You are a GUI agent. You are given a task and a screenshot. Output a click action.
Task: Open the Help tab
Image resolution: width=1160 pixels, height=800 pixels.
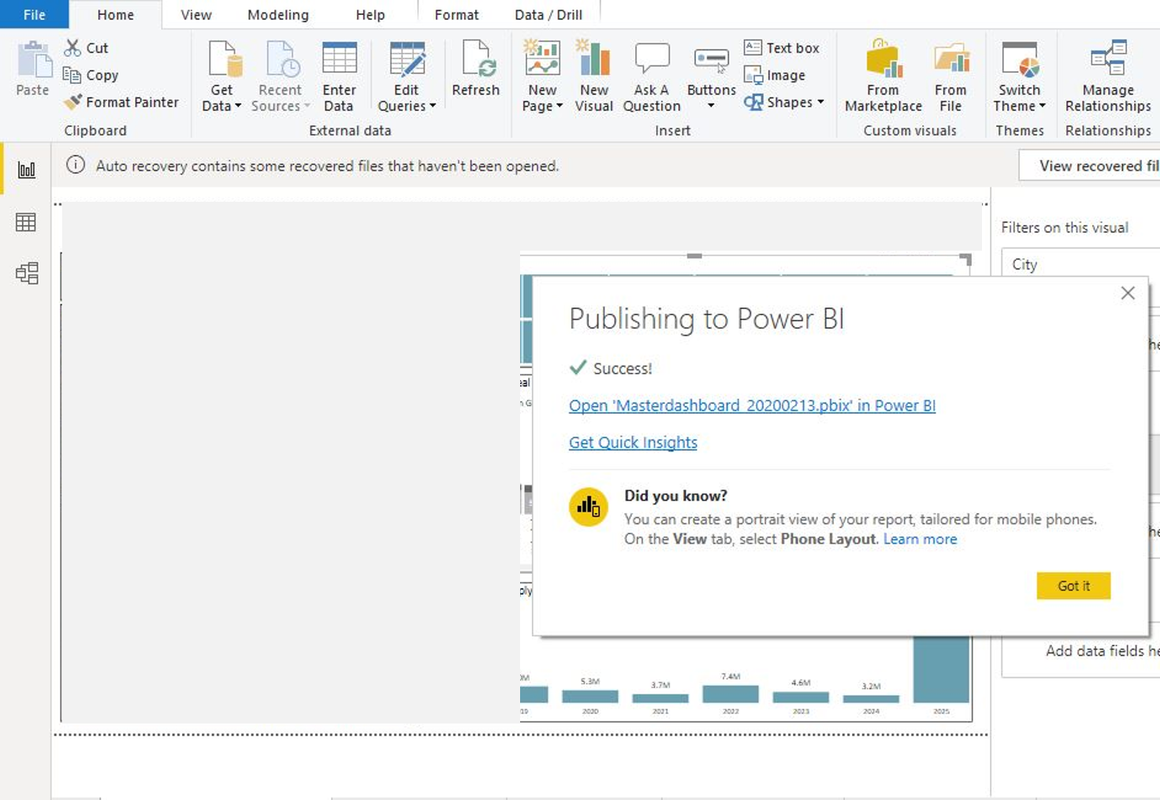click(370, 15)
